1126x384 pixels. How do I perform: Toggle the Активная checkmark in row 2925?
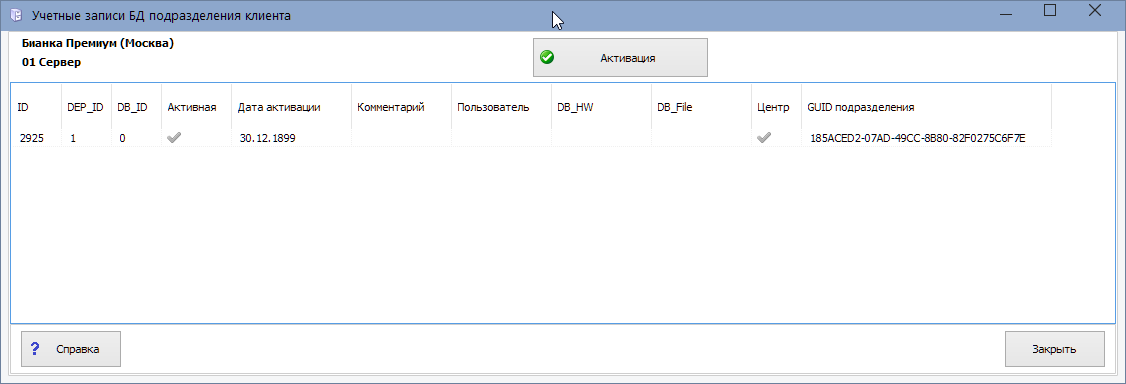(x=174, y=138)
